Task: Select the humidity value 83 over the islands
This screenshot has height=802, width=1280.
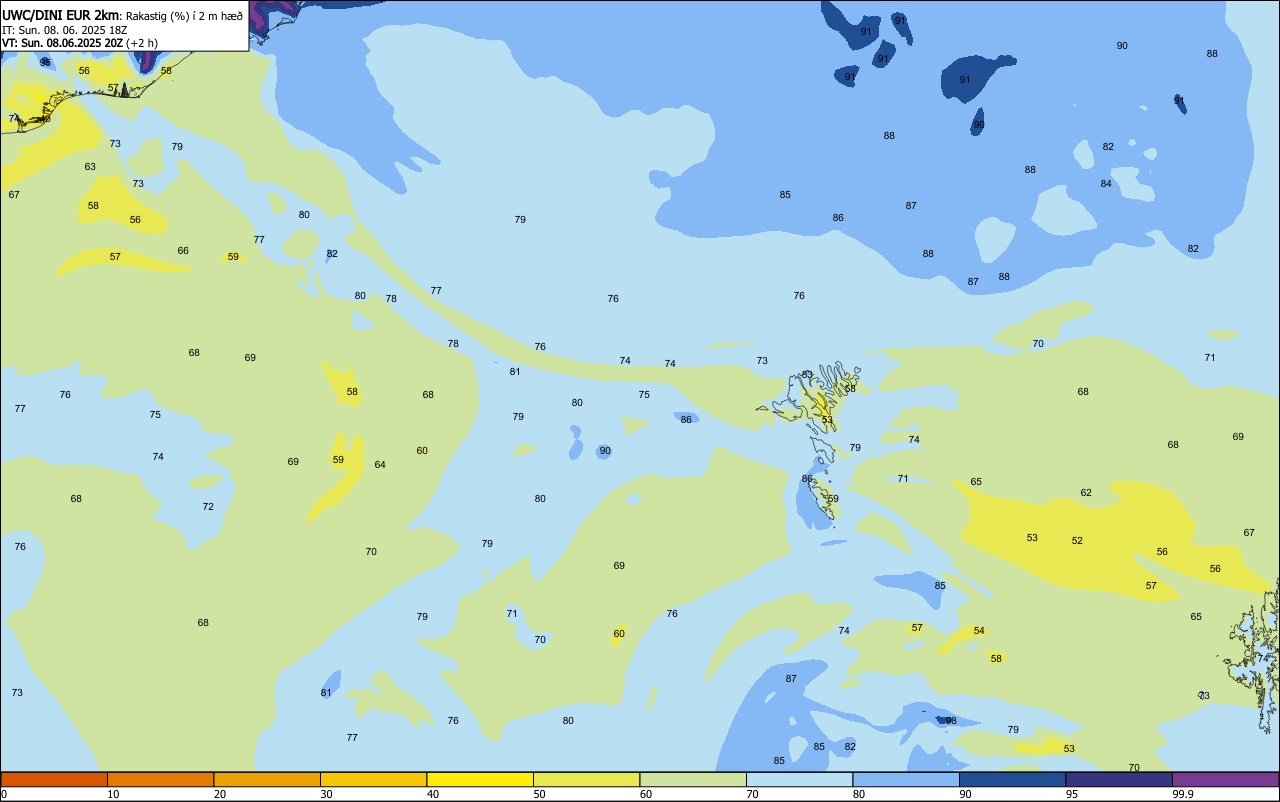Action: pos(807,375)
